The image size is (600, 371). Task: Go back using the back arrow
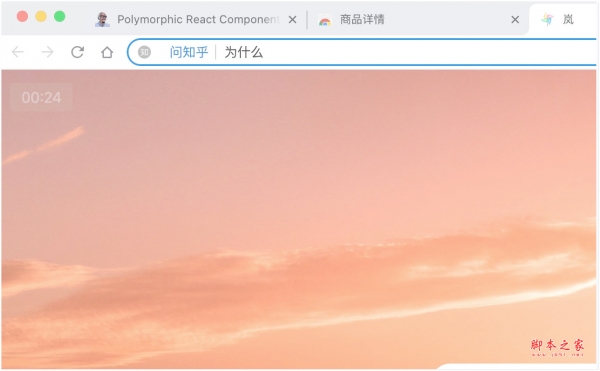(18, 52)
